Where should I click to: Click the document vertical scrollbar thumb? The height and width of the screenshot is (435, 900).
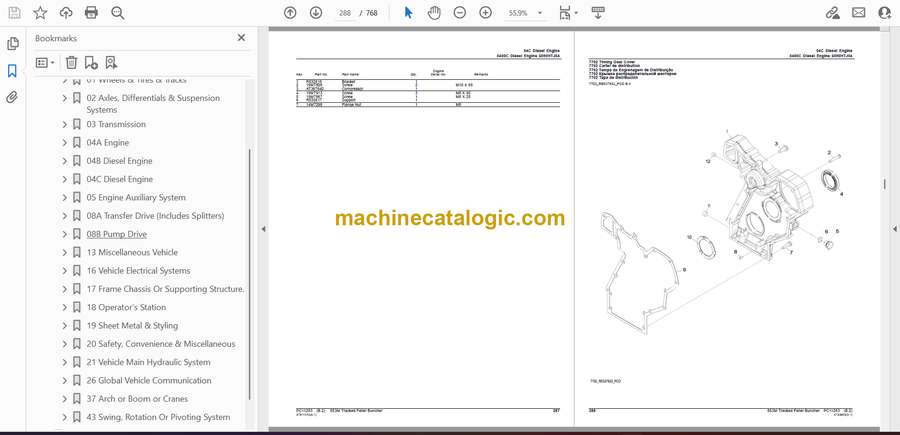coord(885,184)
